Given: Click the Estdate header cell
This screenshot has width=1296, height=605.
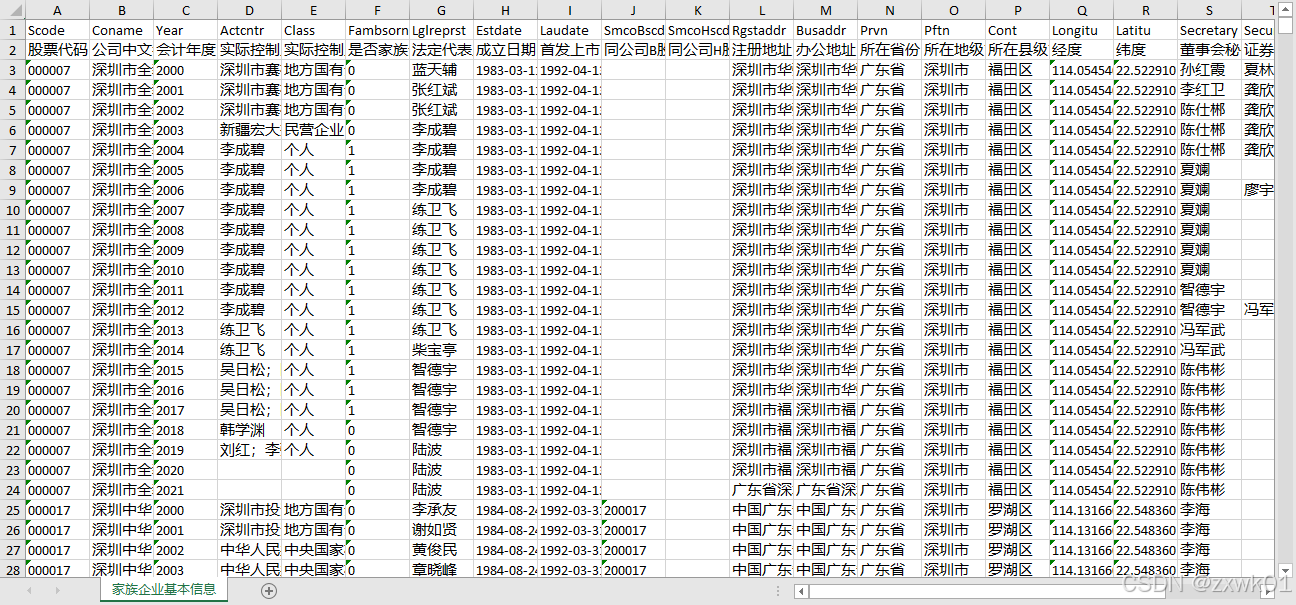Looking at the screenshot, I should (505, 30).
